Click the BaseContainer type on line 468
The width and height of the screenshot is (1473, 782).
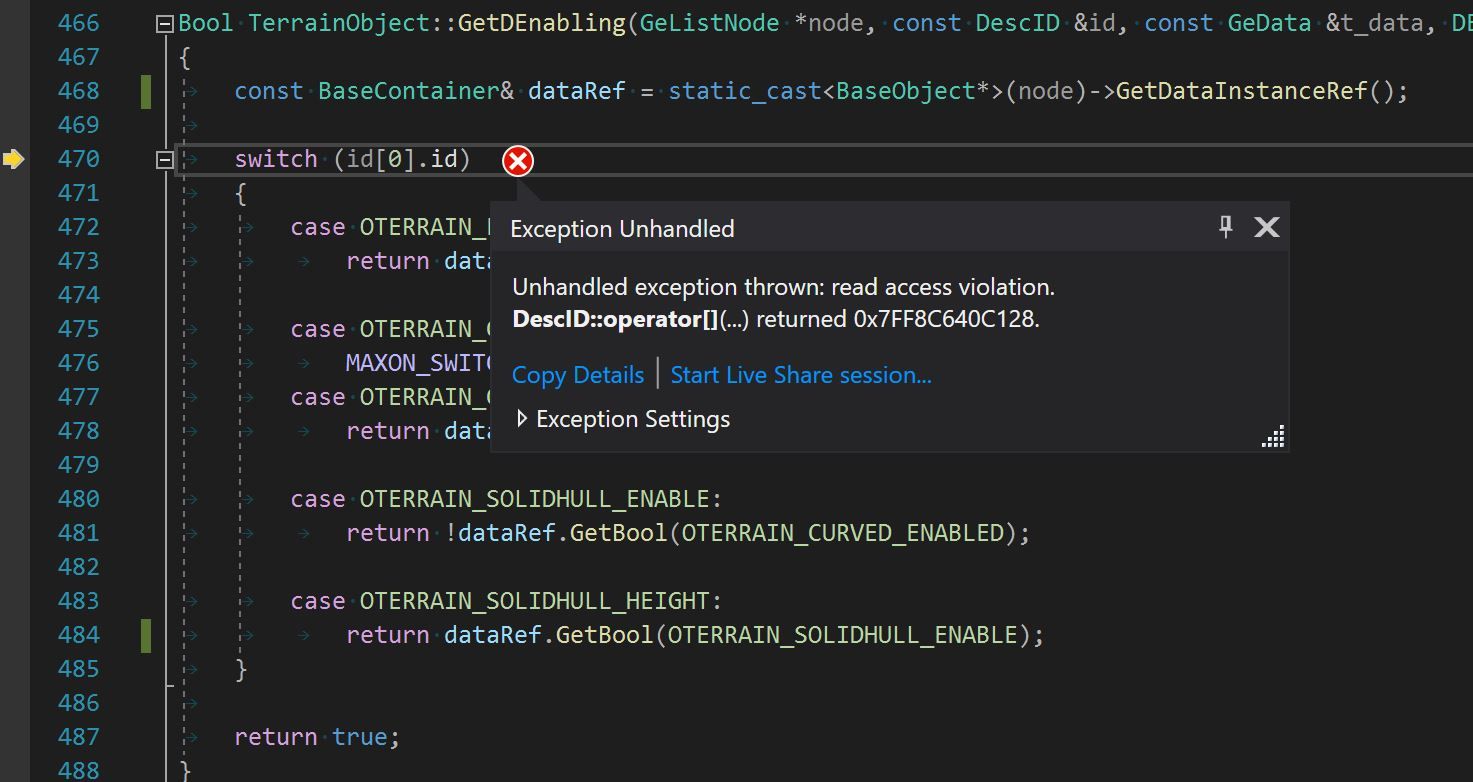coord(408,91)
